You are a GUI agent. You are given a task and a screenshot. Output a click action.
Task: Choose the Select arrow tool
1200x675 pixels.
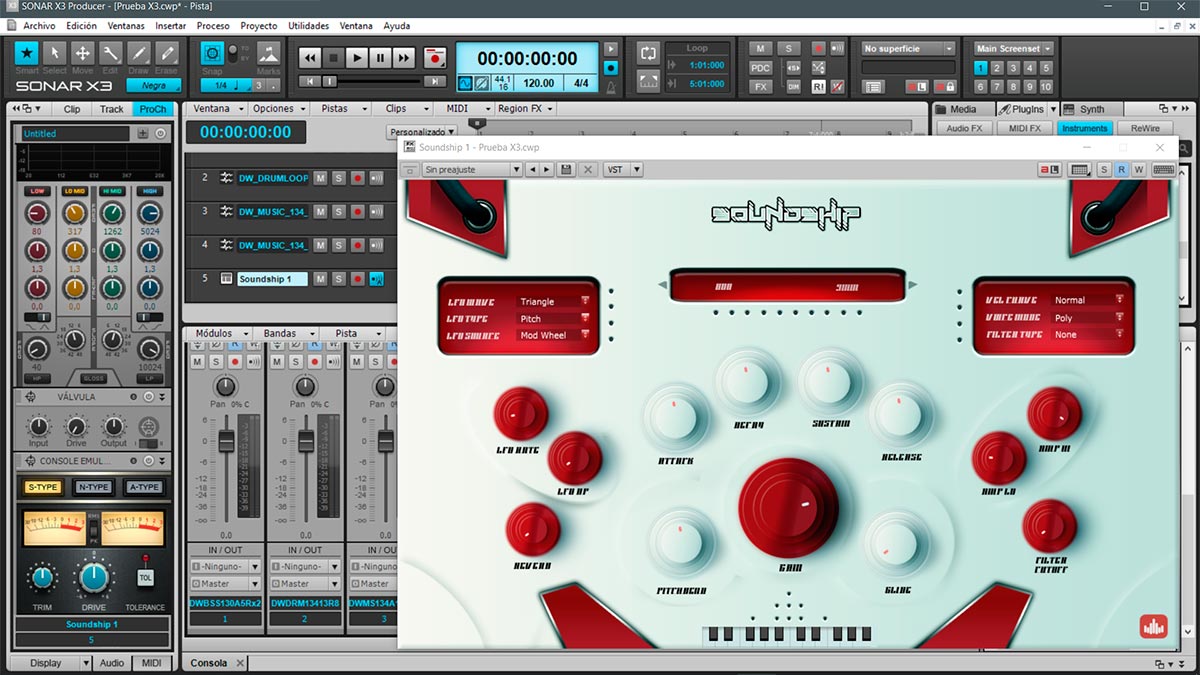coord(55,53)
